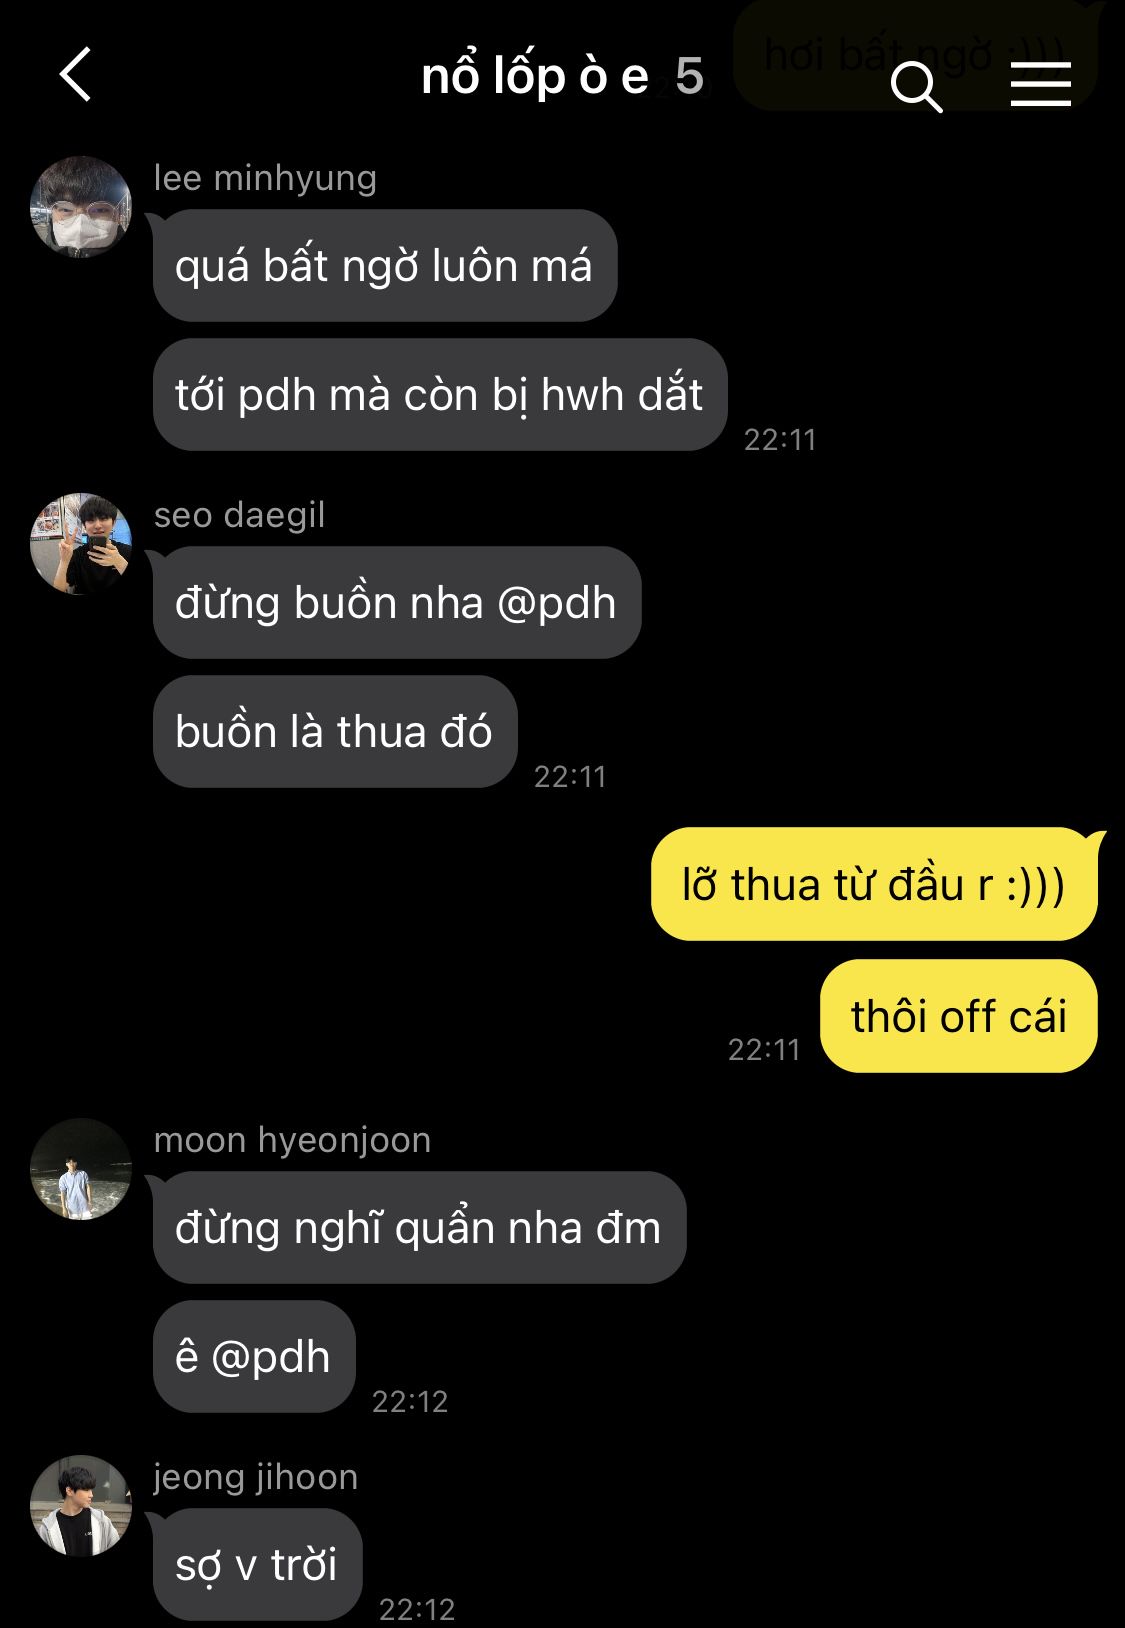Tap the @pdh mention in "đừng buồn nha"
The image size is (1125, 1628).
[x=556, y=604]
